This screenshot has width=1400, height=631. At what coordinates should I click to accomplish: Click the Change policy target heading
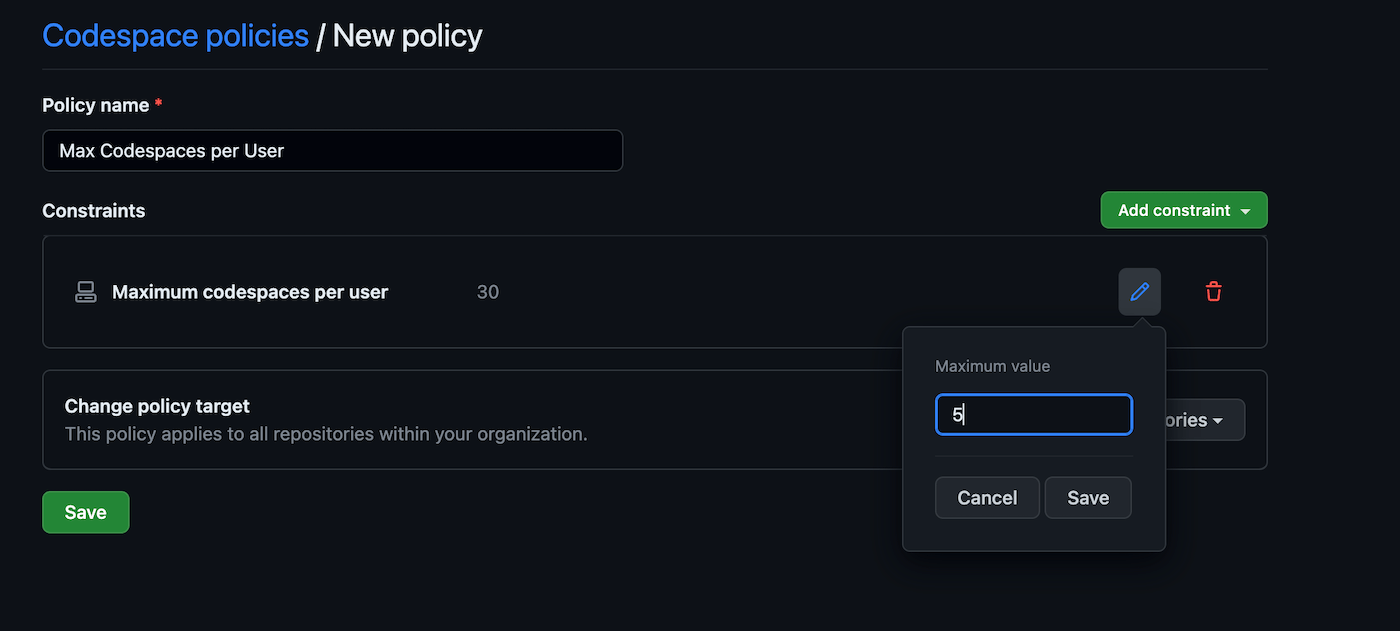(x=156, y=406)
